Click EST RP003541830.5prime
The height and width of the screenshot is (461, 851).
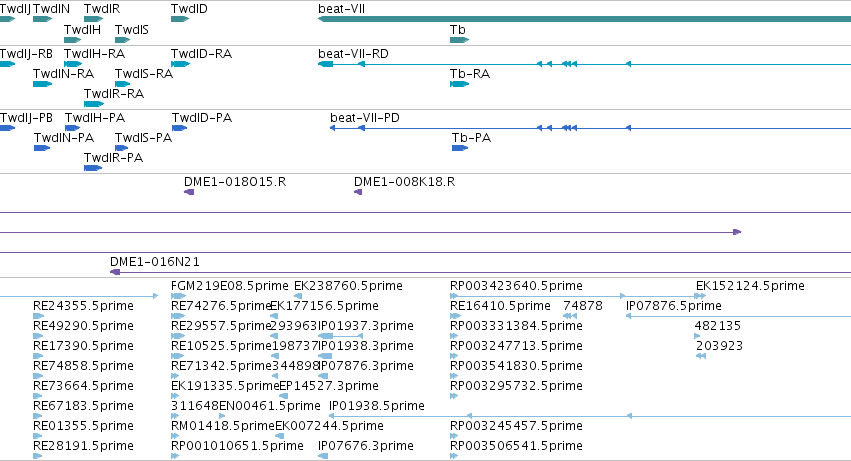(516, 366)
